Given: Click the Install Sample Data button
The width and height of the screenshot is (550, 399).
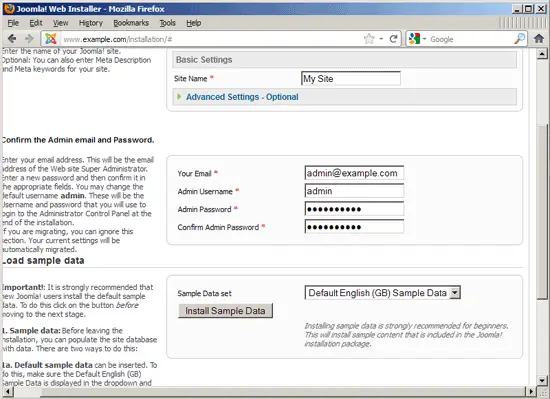Looking at the screenshot, I should (225, 311).
